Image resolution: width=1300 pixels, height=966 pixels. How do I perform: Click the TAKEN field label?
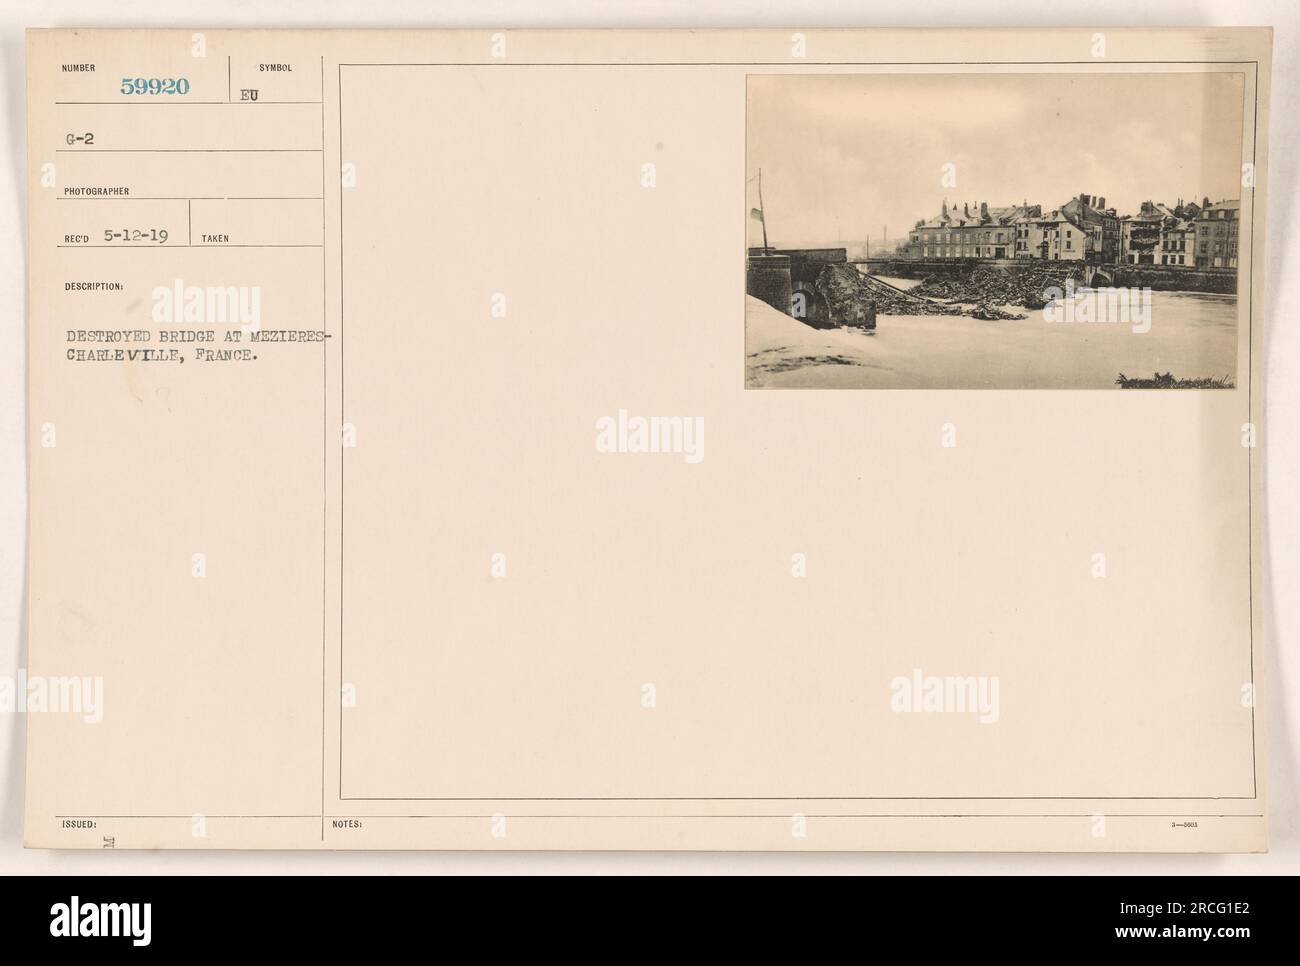tap(214, 239)
